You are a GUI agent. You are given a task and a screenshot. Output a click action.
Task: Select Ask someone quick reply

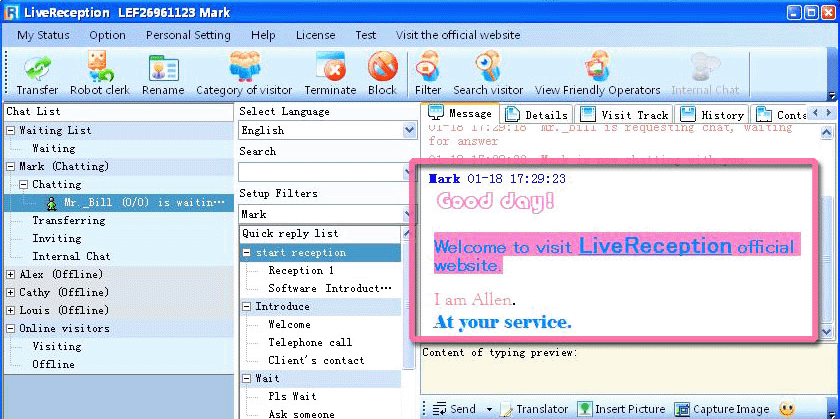301,414
